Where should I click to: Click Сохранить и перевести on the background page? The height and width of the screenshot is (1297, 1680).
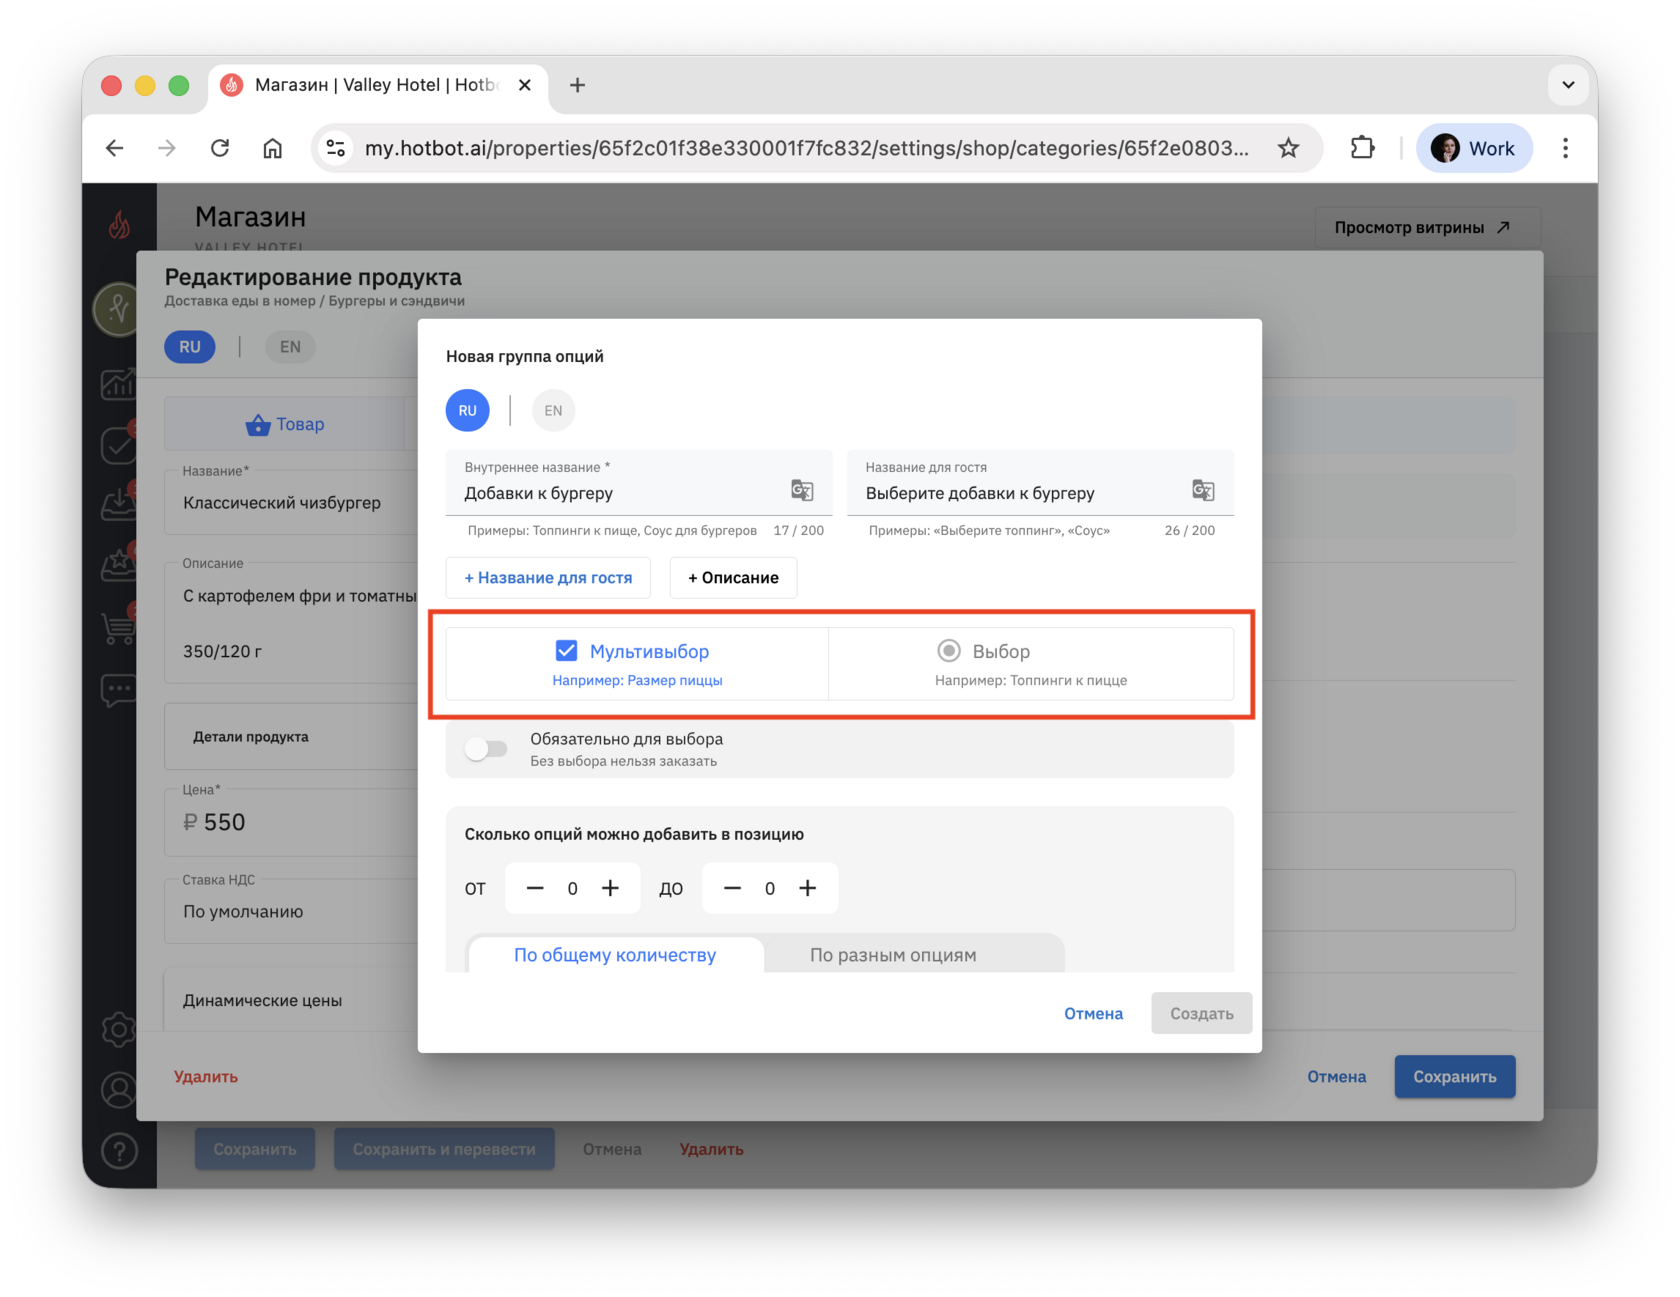(x=444, y=1150)
